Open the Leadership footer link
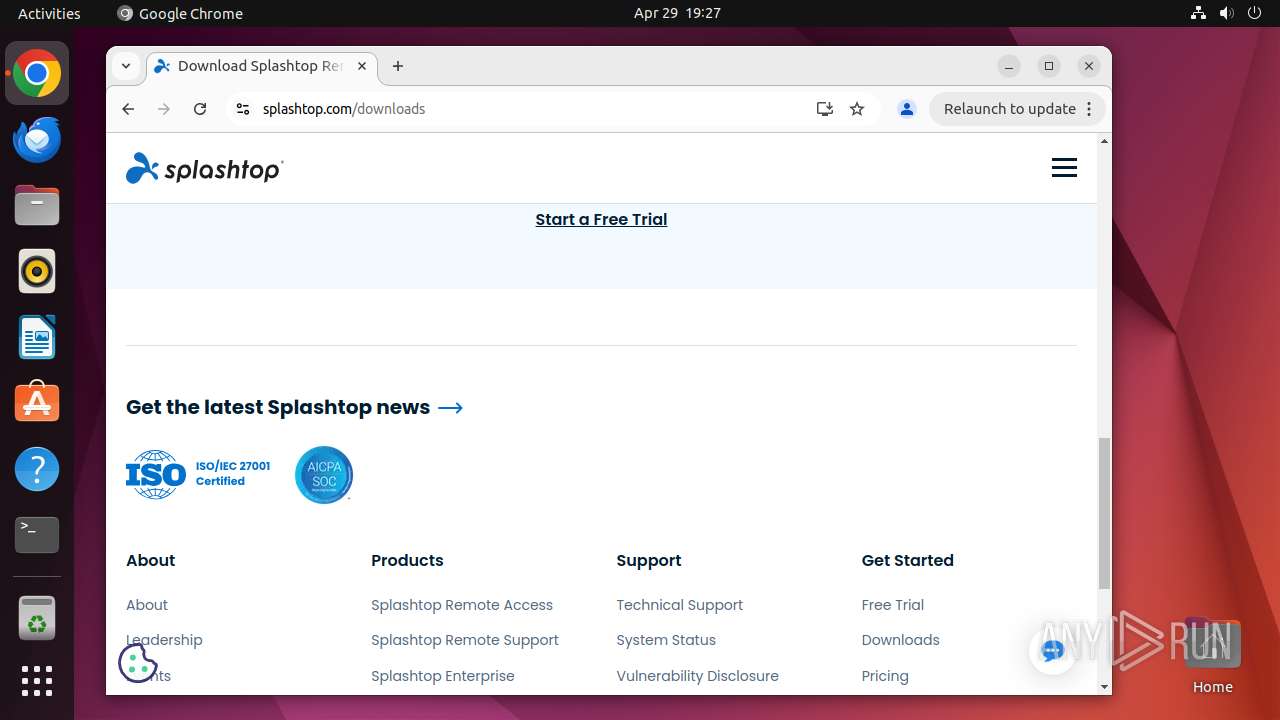 click(x=164, y=640)
